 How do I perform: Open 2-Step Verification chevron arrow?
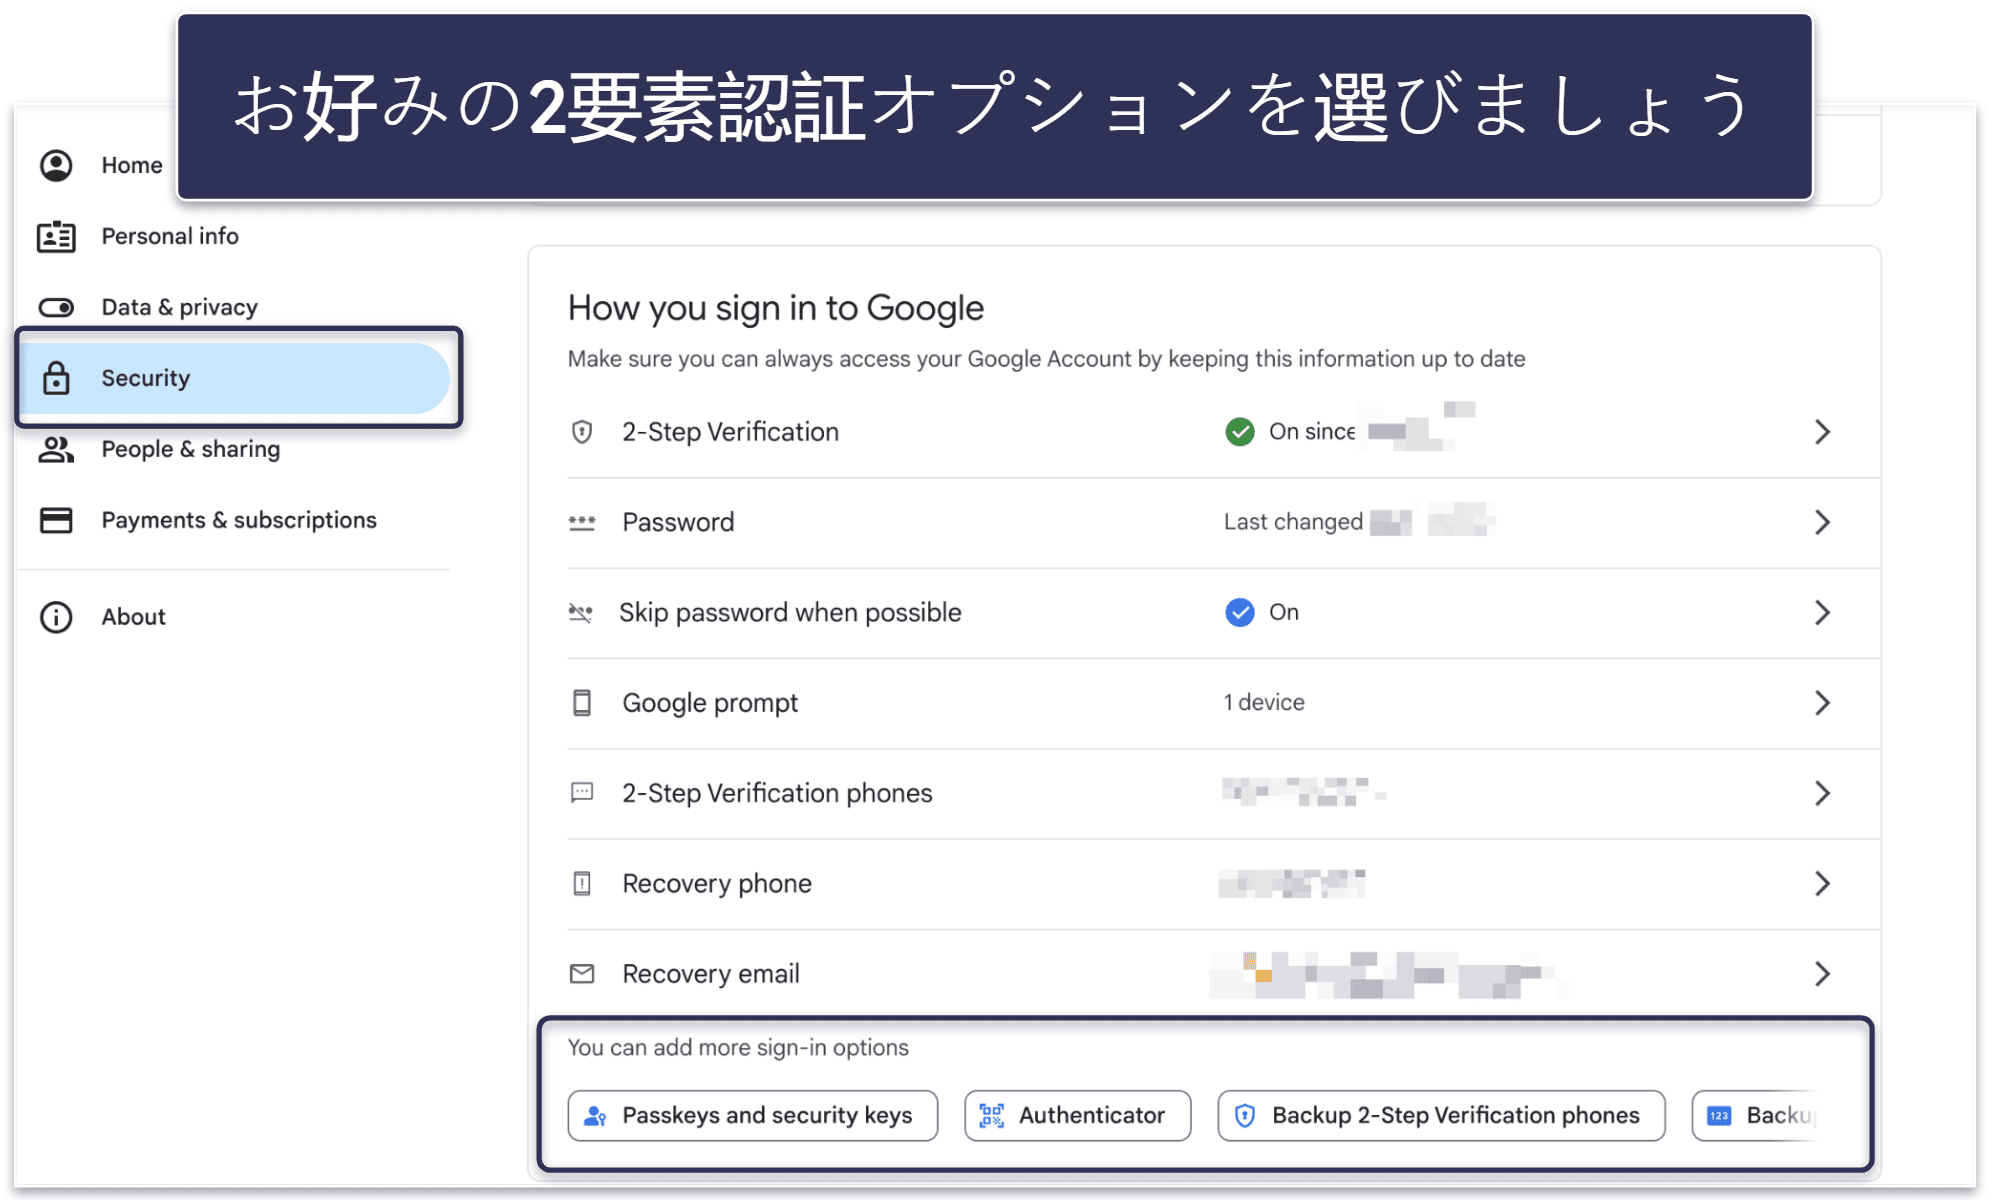(x=1822, y=432)
